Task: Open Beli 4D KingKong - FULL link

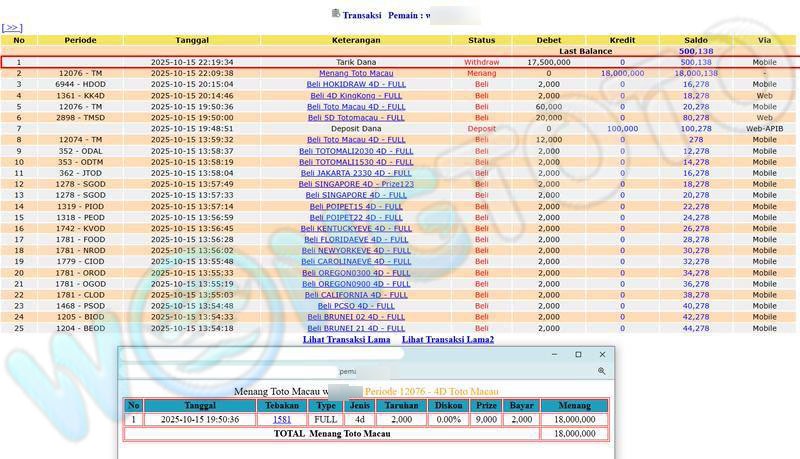Action: point(356,95)
